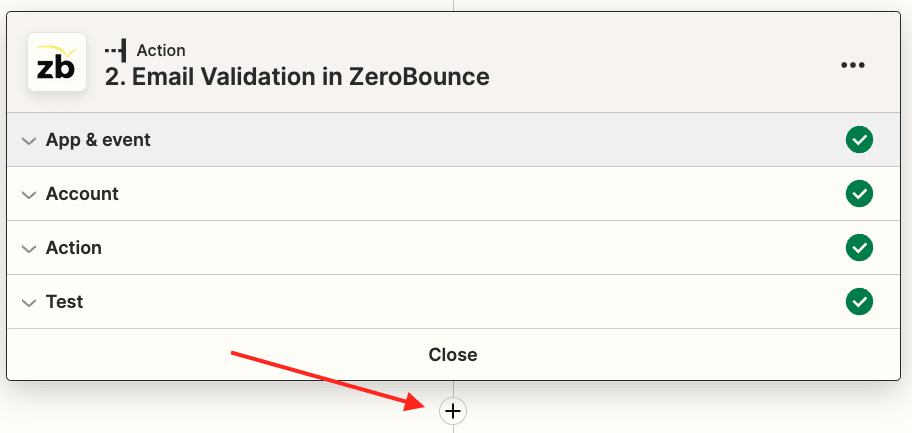
Task: Click green checkmark on Action row
Action: point(859,248)
